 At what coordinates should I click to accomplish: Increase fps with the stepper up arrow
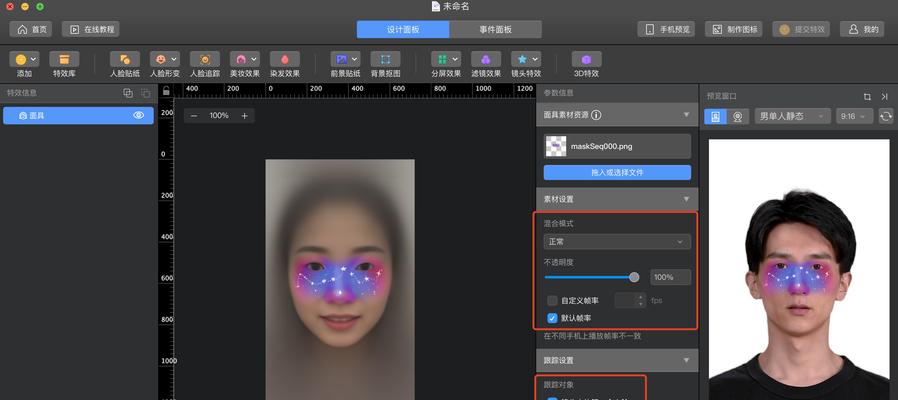[x=641, y=297]
